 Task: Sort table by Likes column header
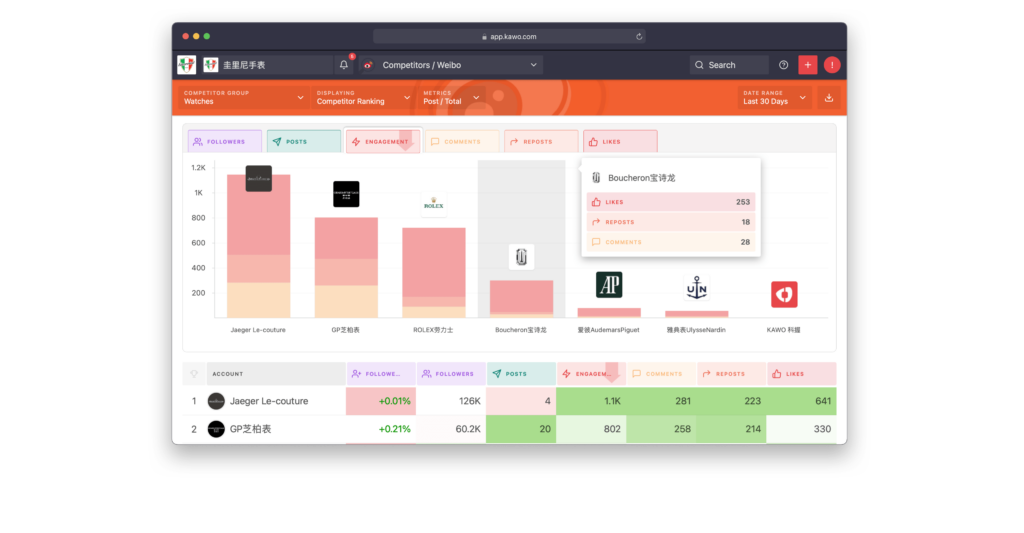(801, 374)
